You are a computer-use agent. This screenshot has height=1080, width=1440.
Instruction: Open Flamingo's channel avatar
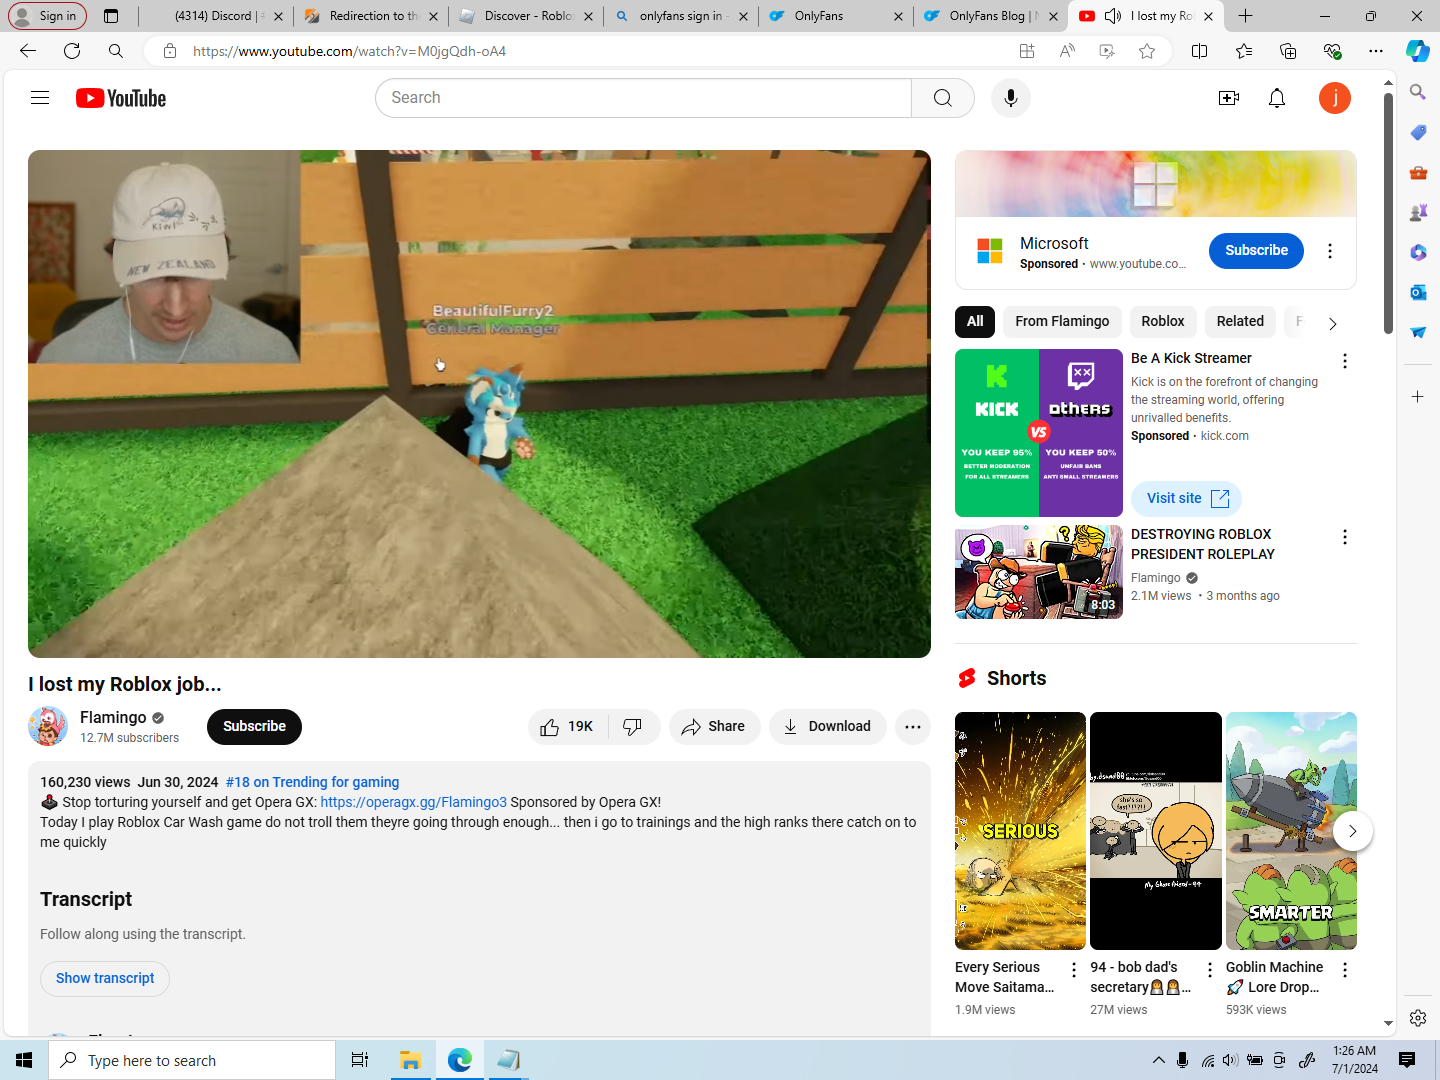click(x=48, y=726)
